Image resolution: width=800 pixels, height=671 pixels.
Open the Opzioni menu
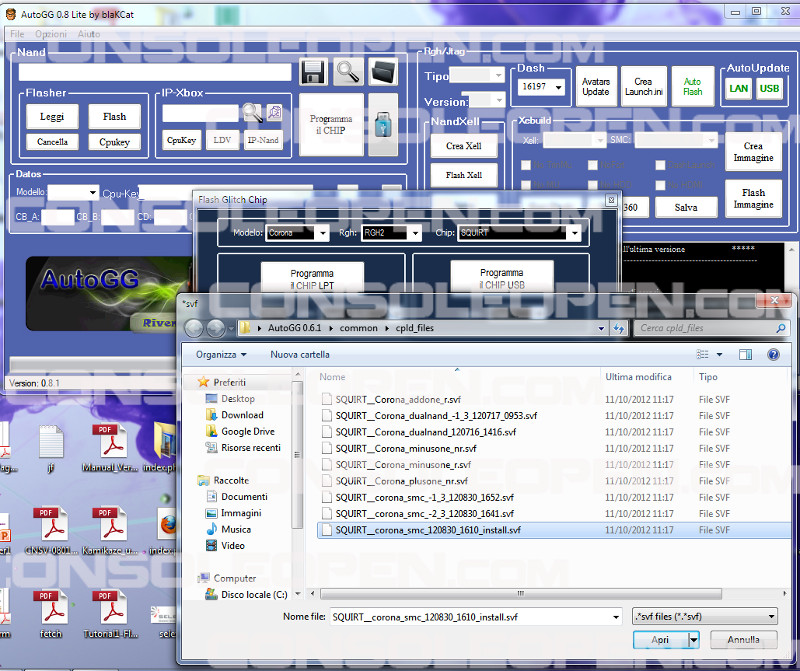[51, 34]
